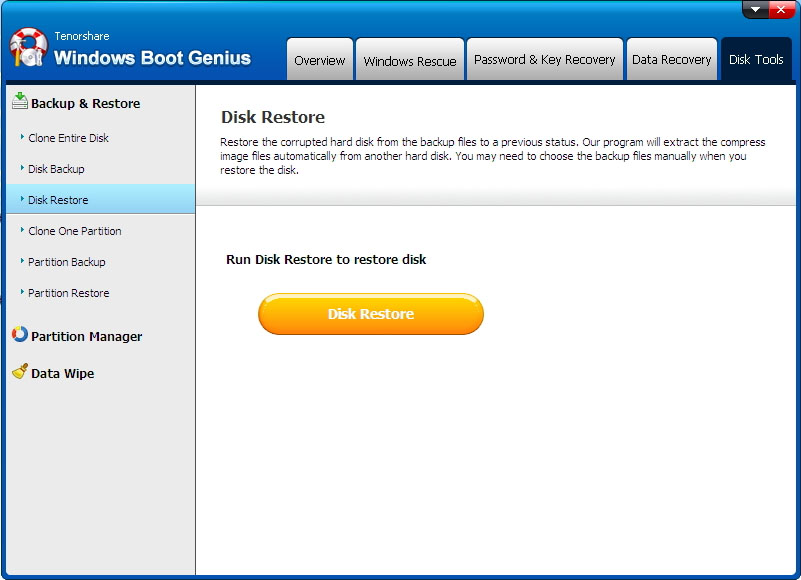Choose Partition Restore in sidebar

(x=68, y=293)
